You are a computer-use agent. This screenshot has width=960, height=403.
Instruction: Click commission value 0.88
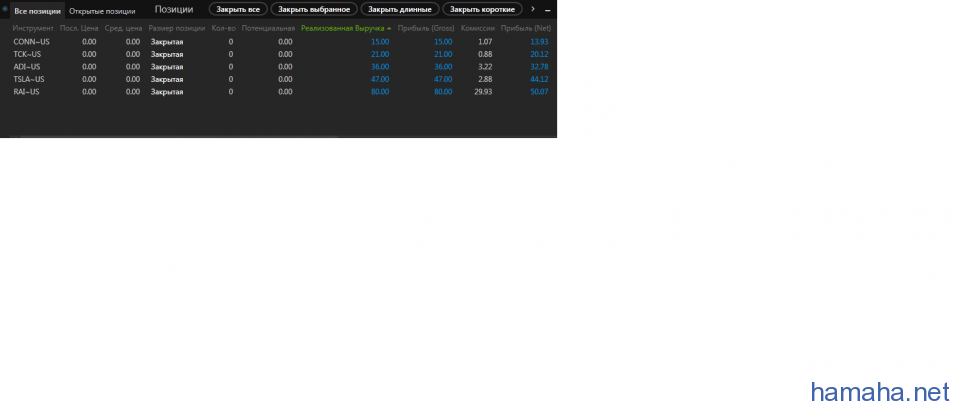pyautogui.click(x=485, y=54)
